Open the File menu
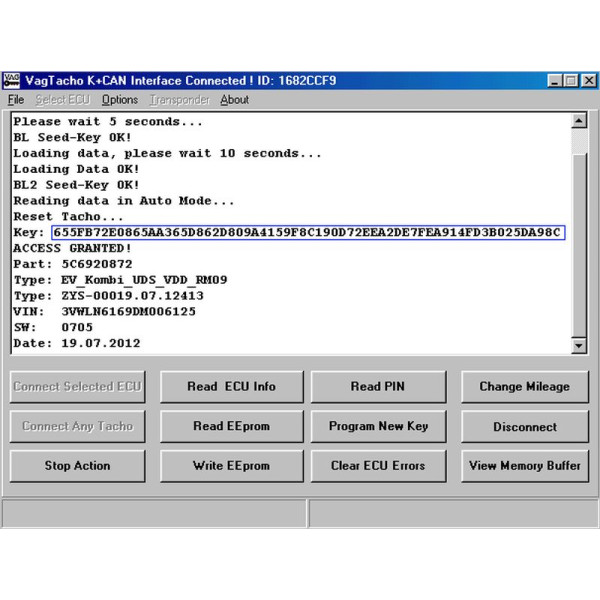This screenshot has height=600, width=600. 15,100
